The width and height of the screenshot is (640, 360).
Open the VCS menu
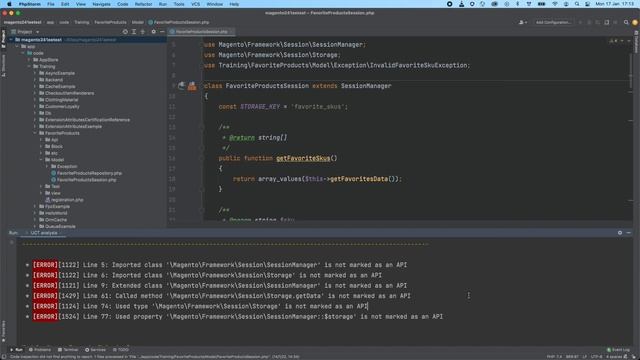(x=196, y=4)
